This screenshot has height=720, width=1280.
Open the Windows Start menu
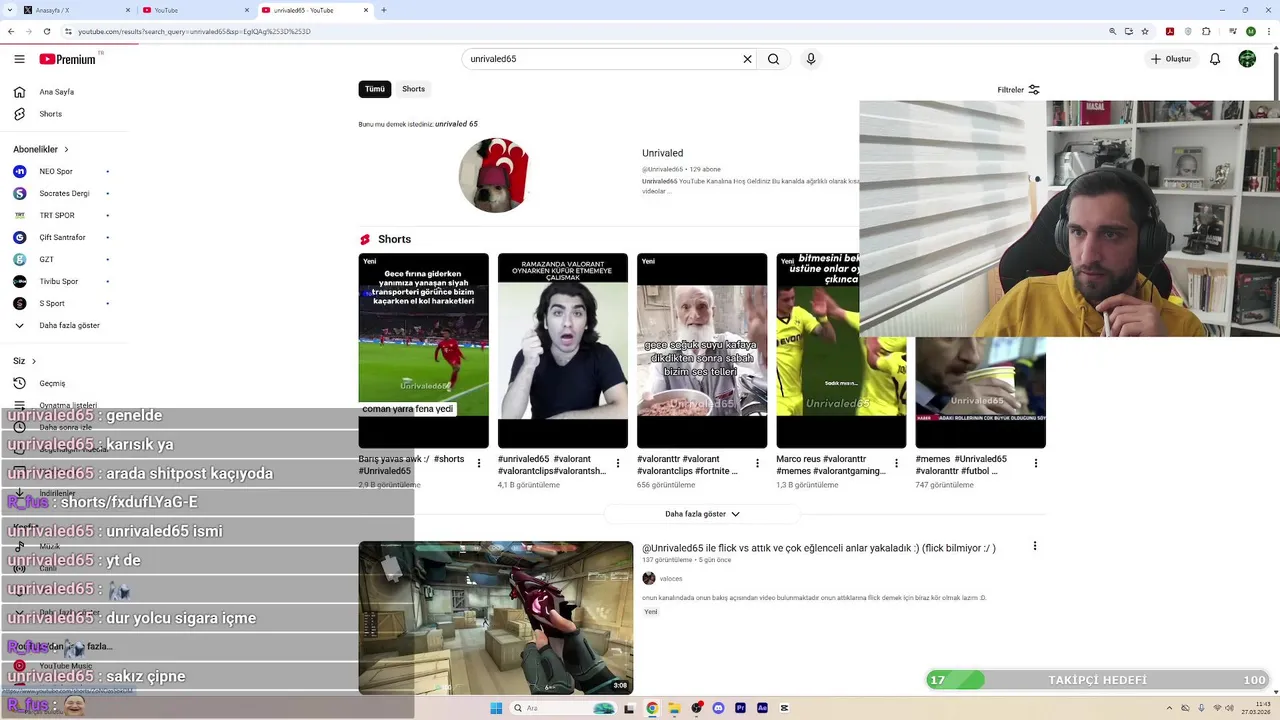coord(496,708)
